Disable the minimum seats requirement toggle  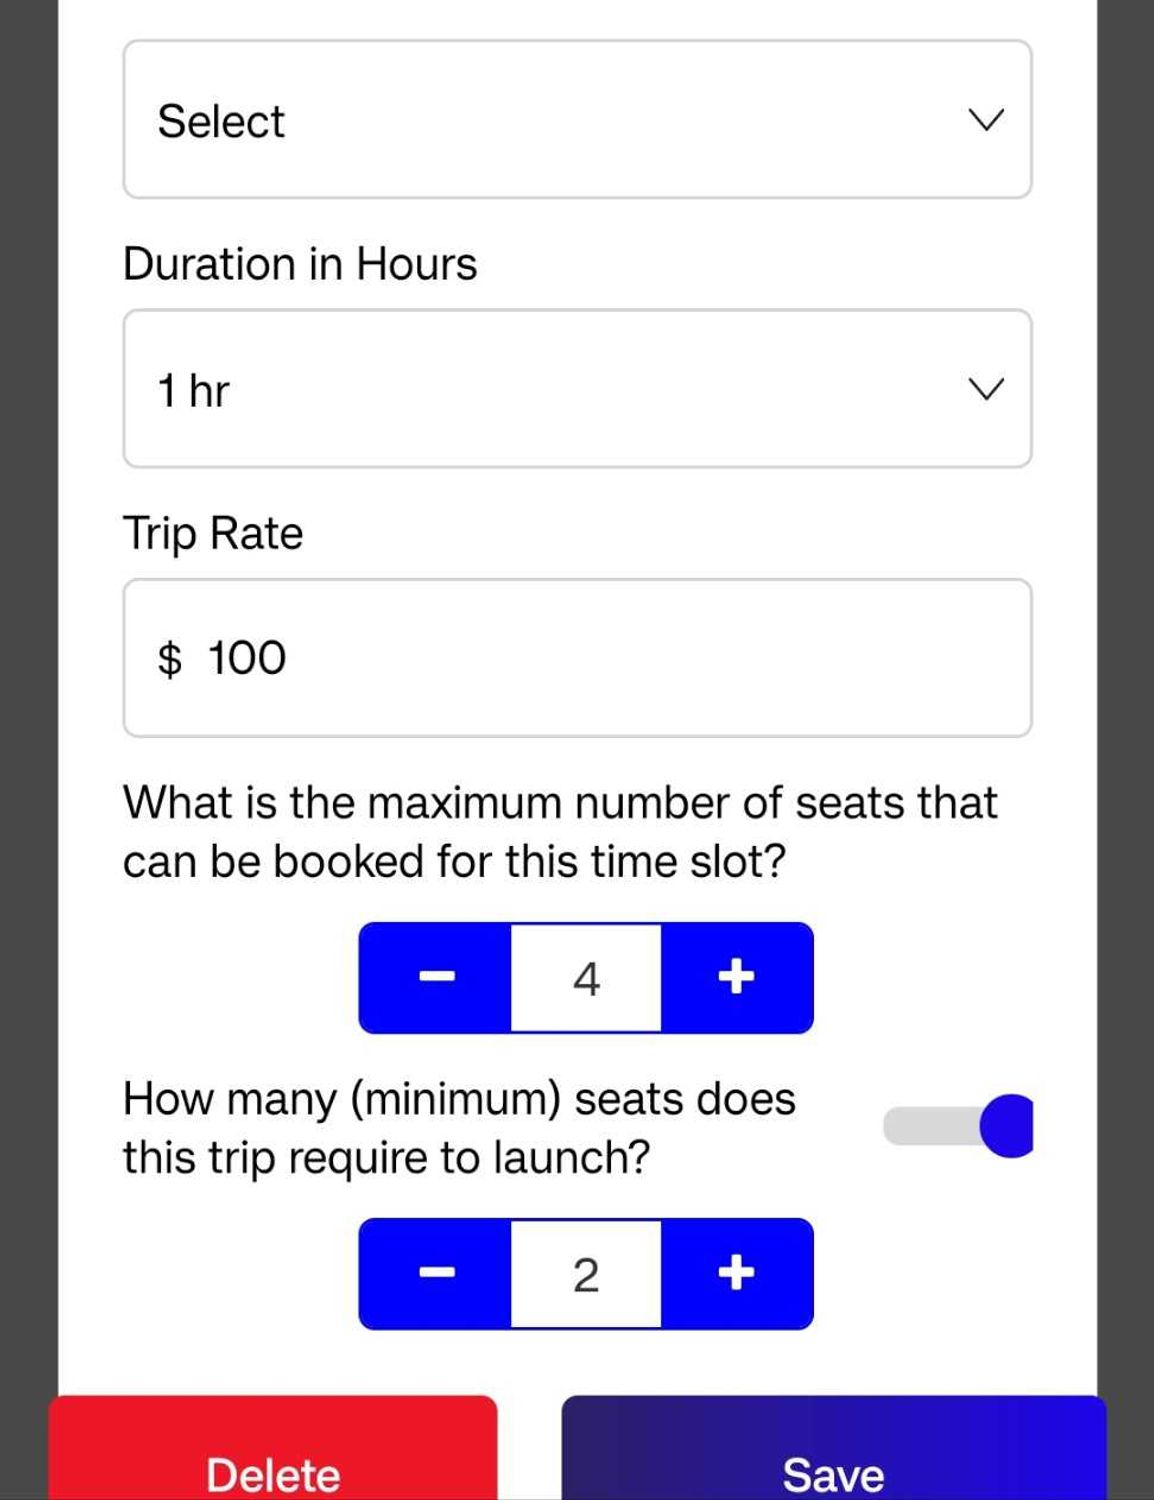957,1126
